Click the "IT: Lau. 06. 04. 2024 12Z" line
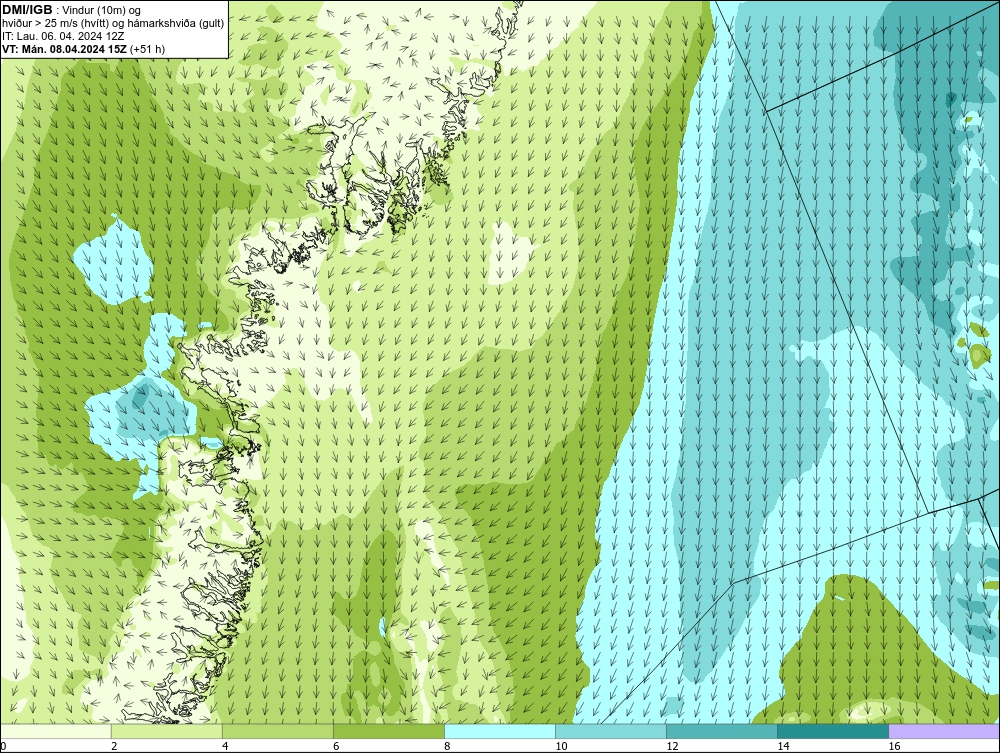Image resolution: width=1000 pixels, height=753 pixels. 63,36
